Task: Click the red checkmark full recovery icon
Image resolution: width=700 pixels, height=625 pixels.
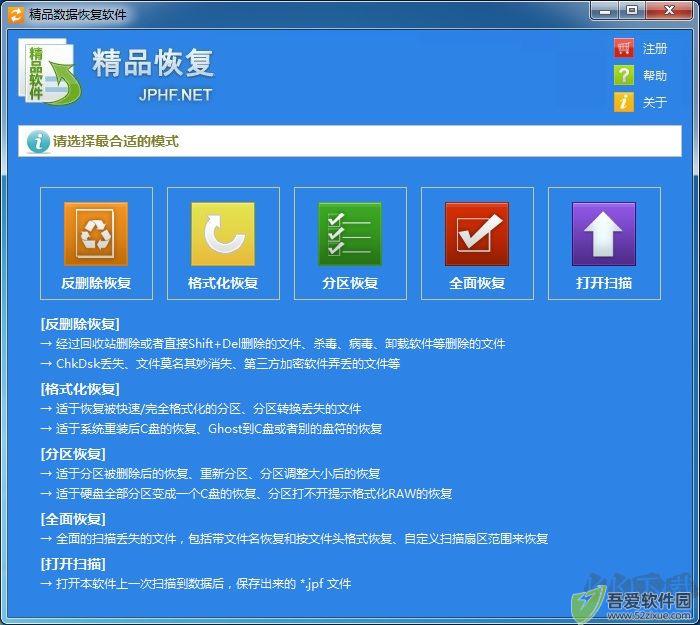Action: (477, 234)
